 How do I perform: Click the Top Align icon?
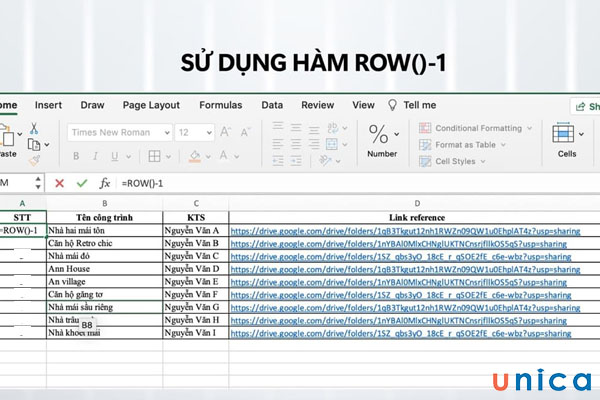point(278,127)
